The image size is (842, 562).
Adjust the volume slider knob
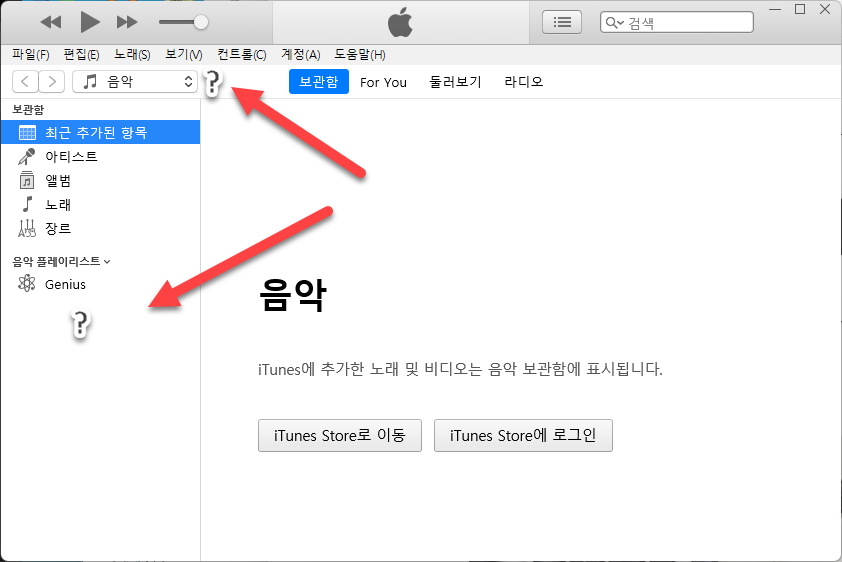200,22
